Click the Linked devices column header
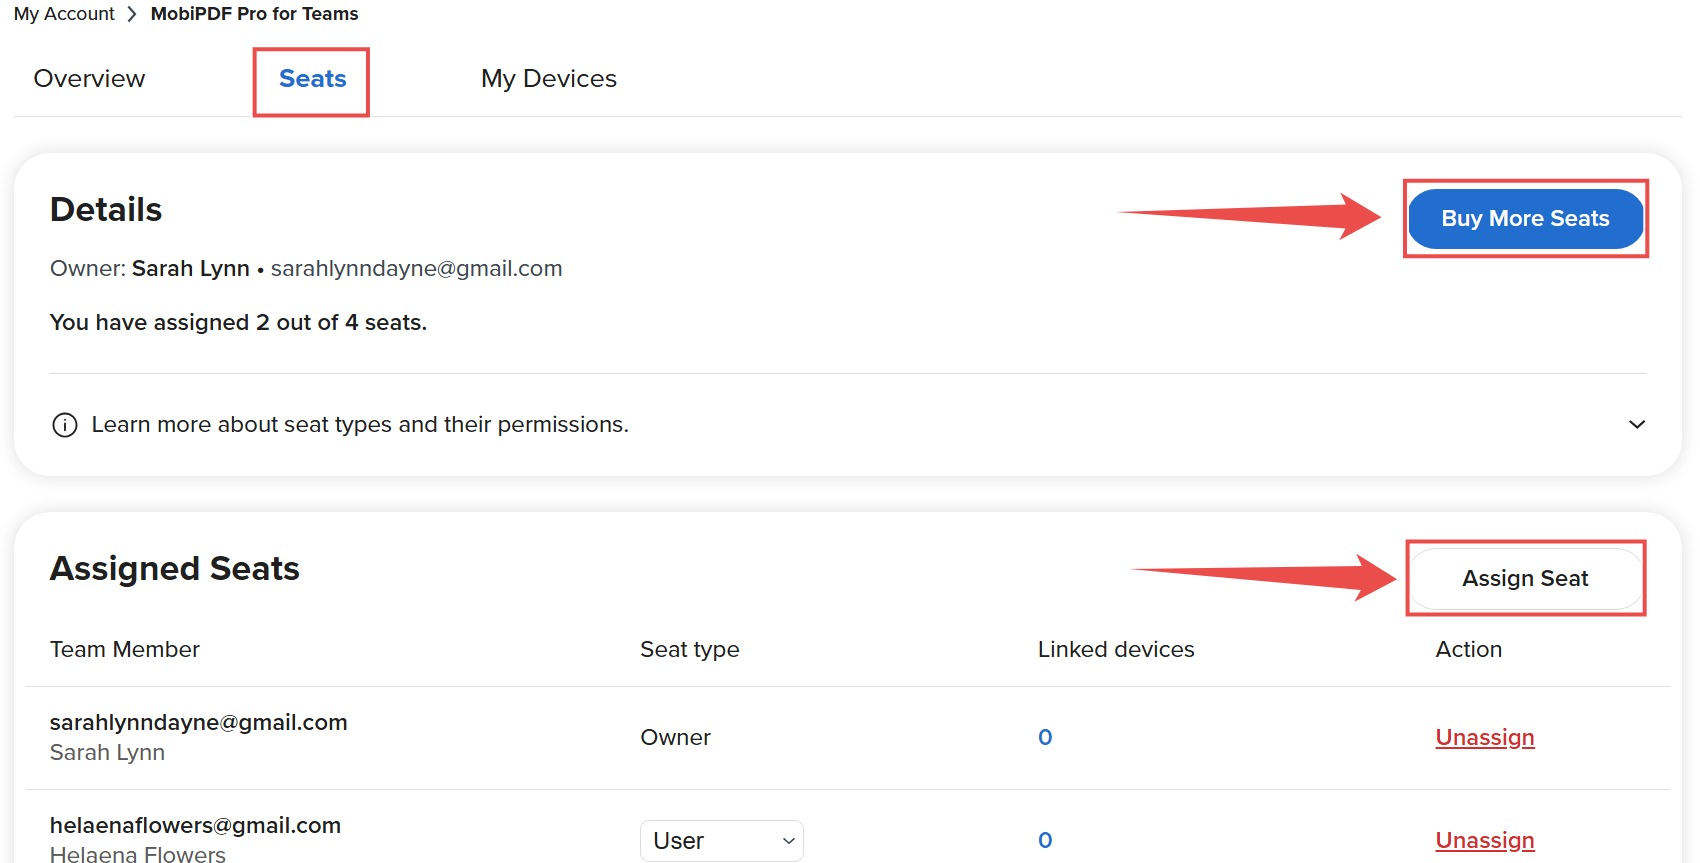1700x863 pixels. pos(1116,650)
